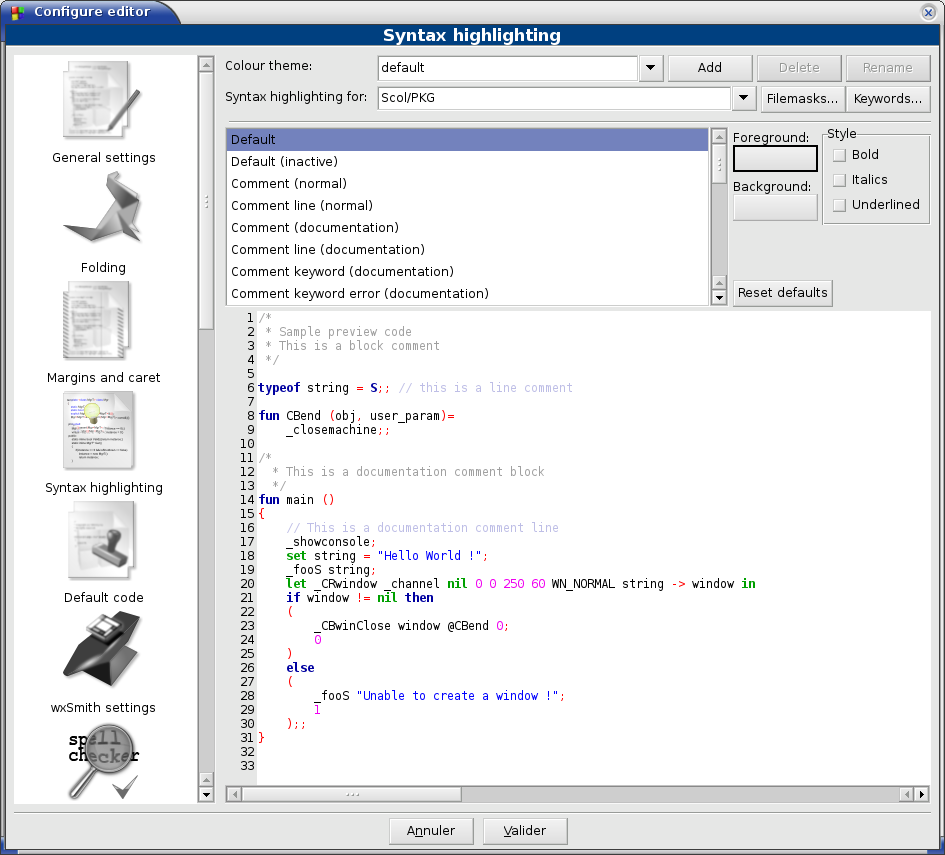The width and height of the screenshot is (945, 855).
Task: Click the else keyword in preview
Action: tap(300, 668)
